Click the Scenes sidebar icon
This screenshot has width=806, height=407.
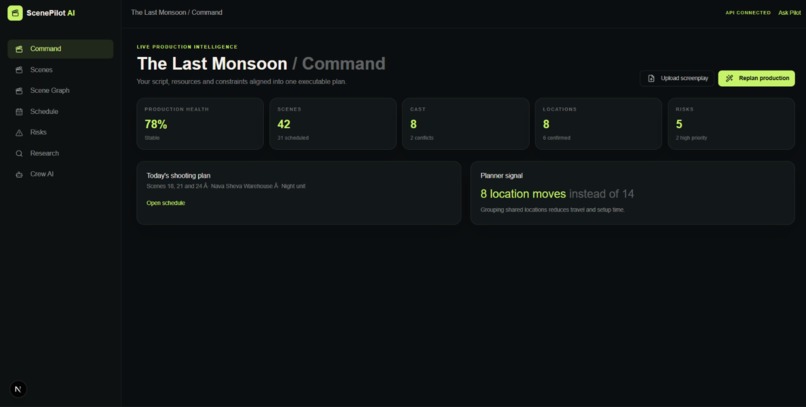19,70
